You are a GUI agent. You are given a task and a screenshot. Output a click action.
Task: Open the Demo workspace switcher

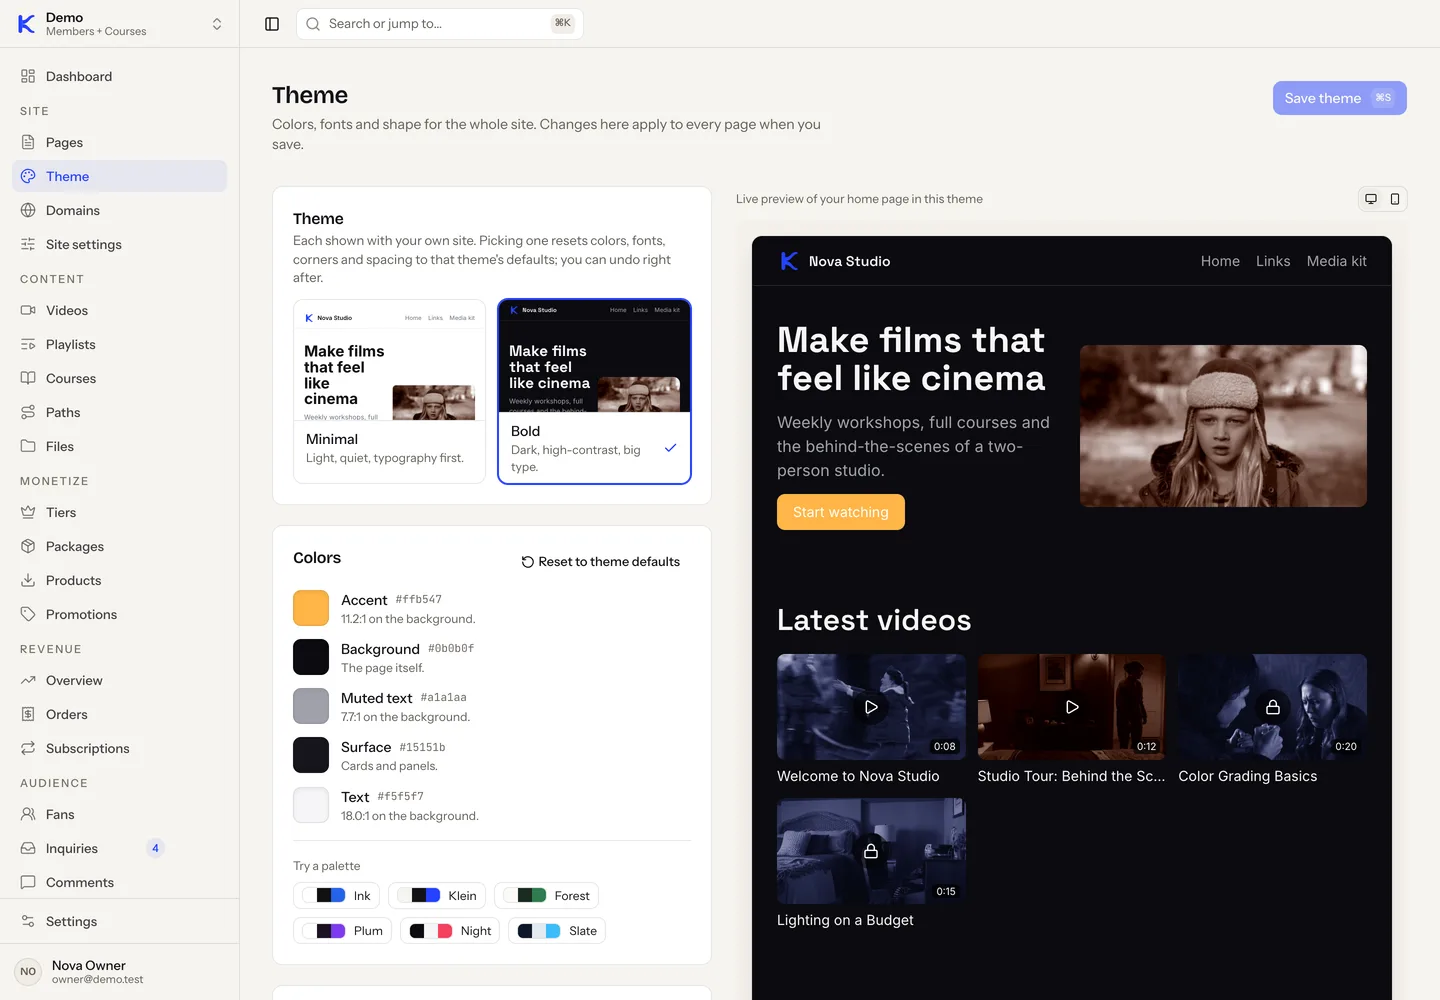pyautogui.click(x=120, y=24)
